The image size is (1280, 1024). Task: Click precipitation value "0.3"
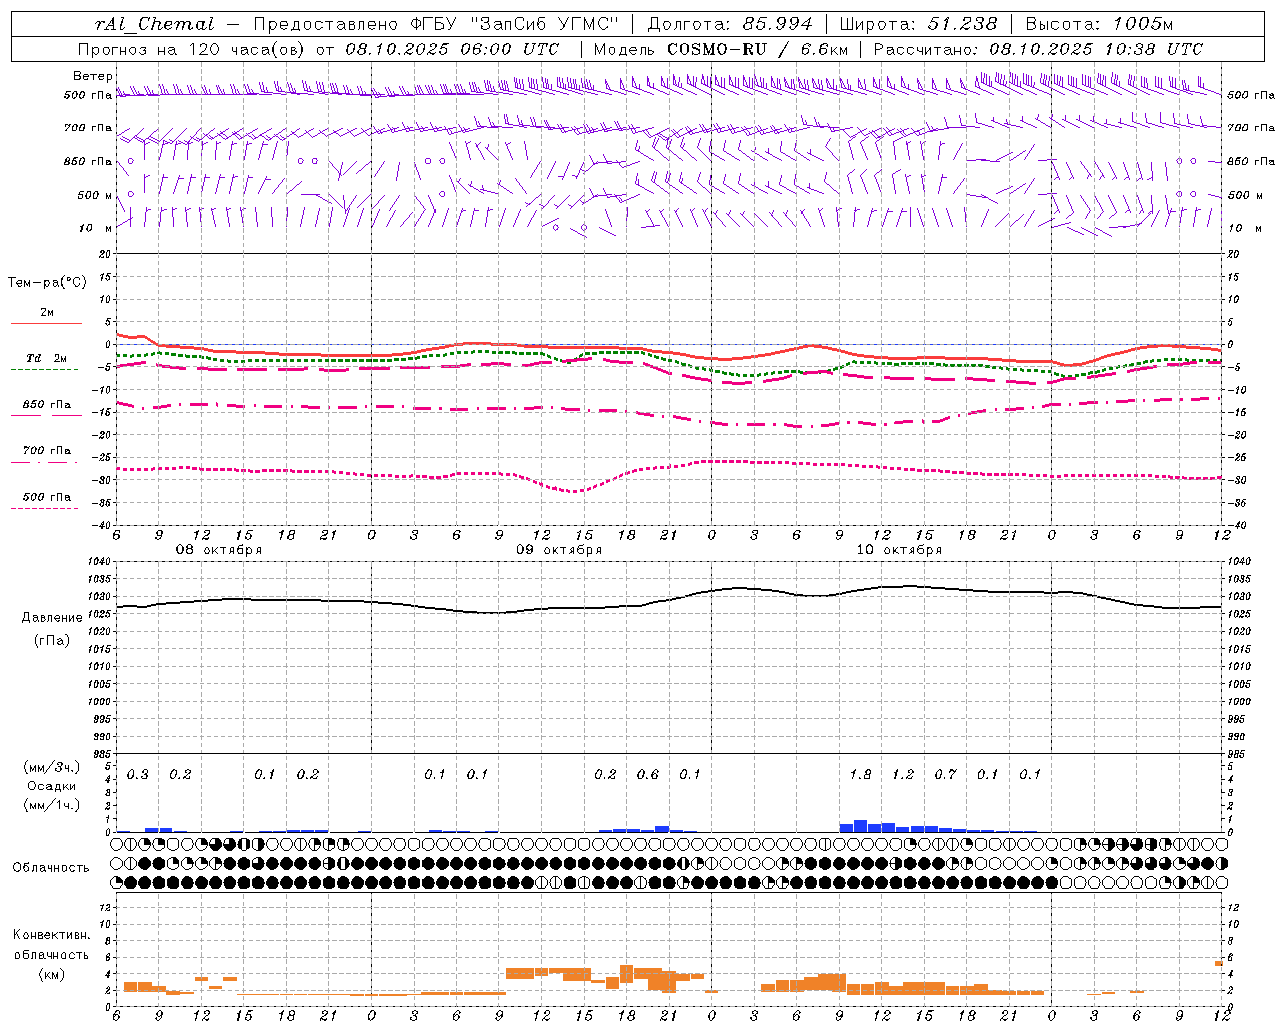(138, 774)
